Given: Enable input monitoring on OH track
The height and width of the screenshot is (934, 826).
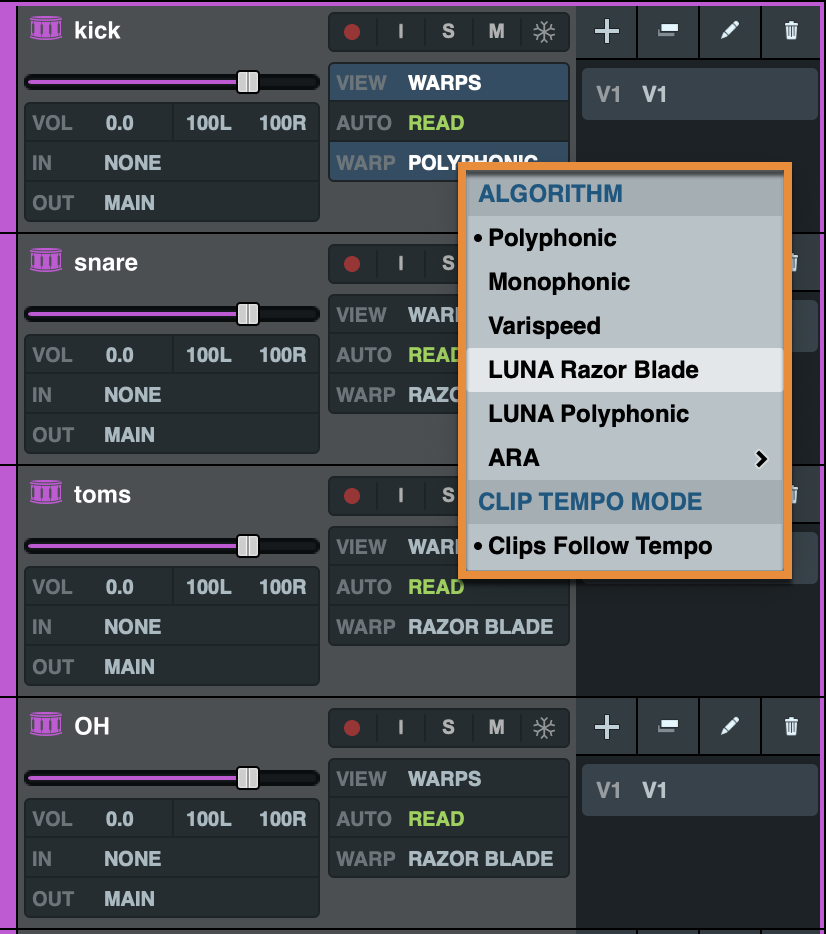Looking at the screenshot, I should coord(401,727).
